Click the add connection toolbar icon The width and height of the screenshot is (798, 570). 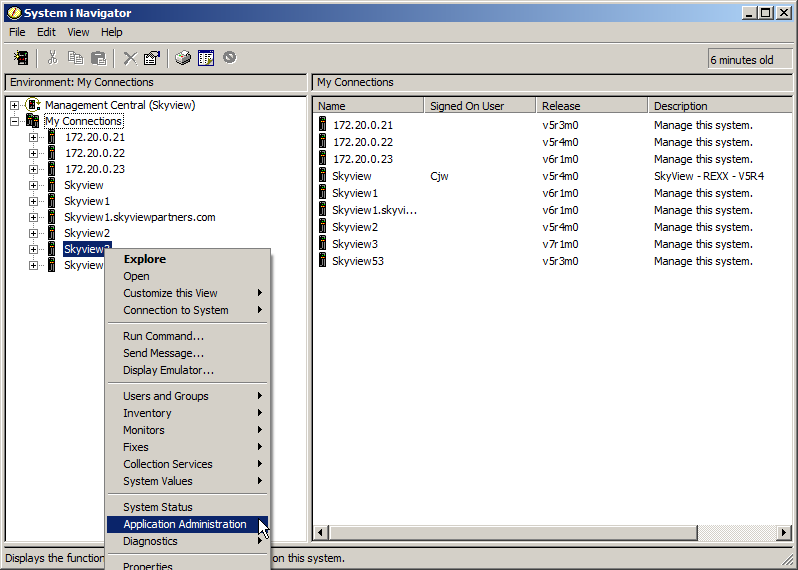[21, 58]
